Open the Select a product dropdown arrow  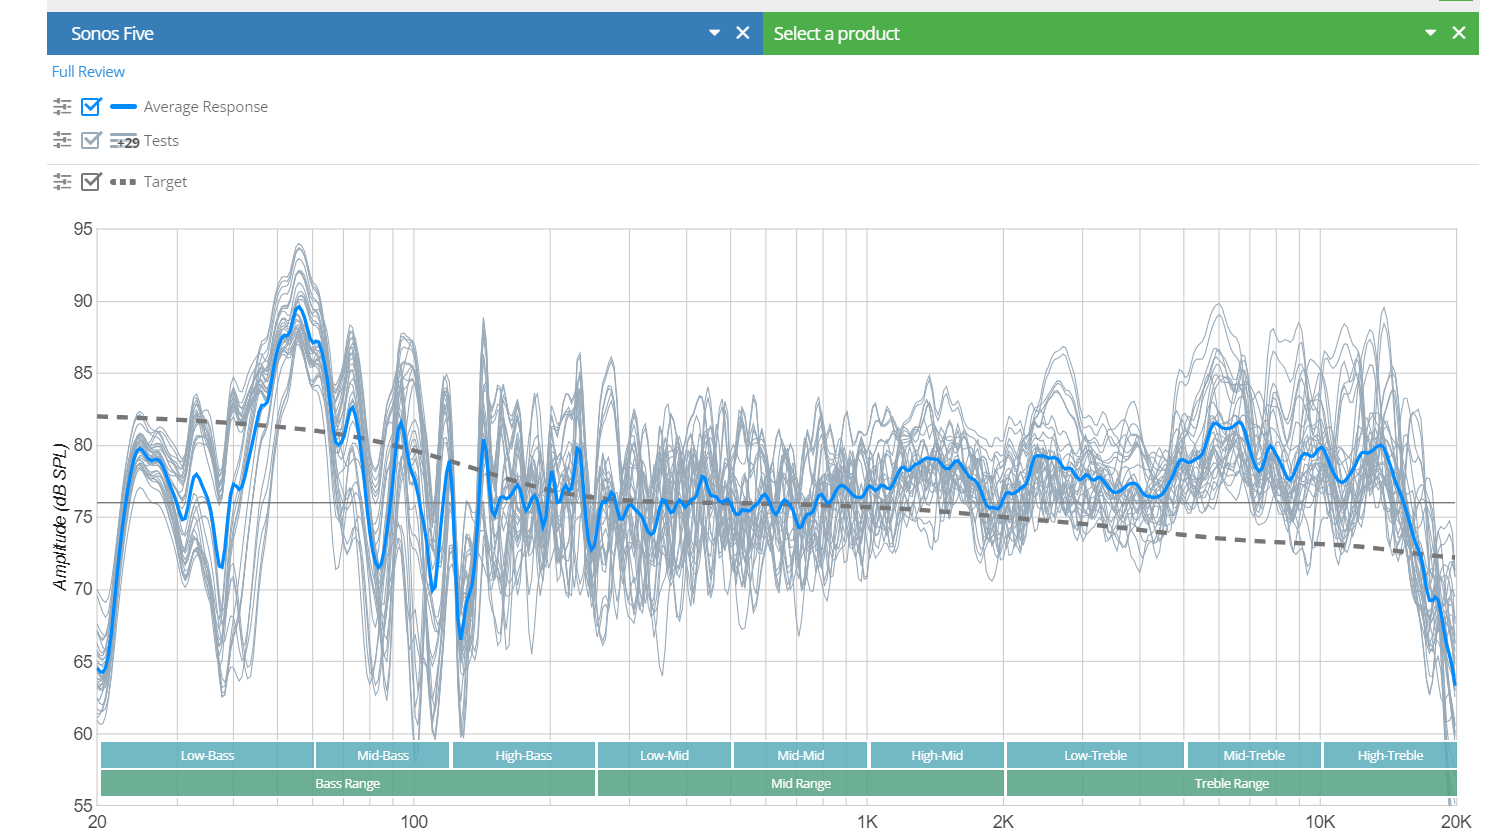click(x=1430, y=33)
